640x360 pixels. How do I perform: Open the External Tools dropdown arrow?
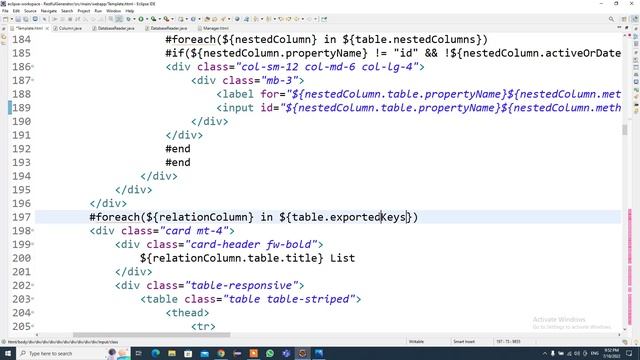coord(172,19)
